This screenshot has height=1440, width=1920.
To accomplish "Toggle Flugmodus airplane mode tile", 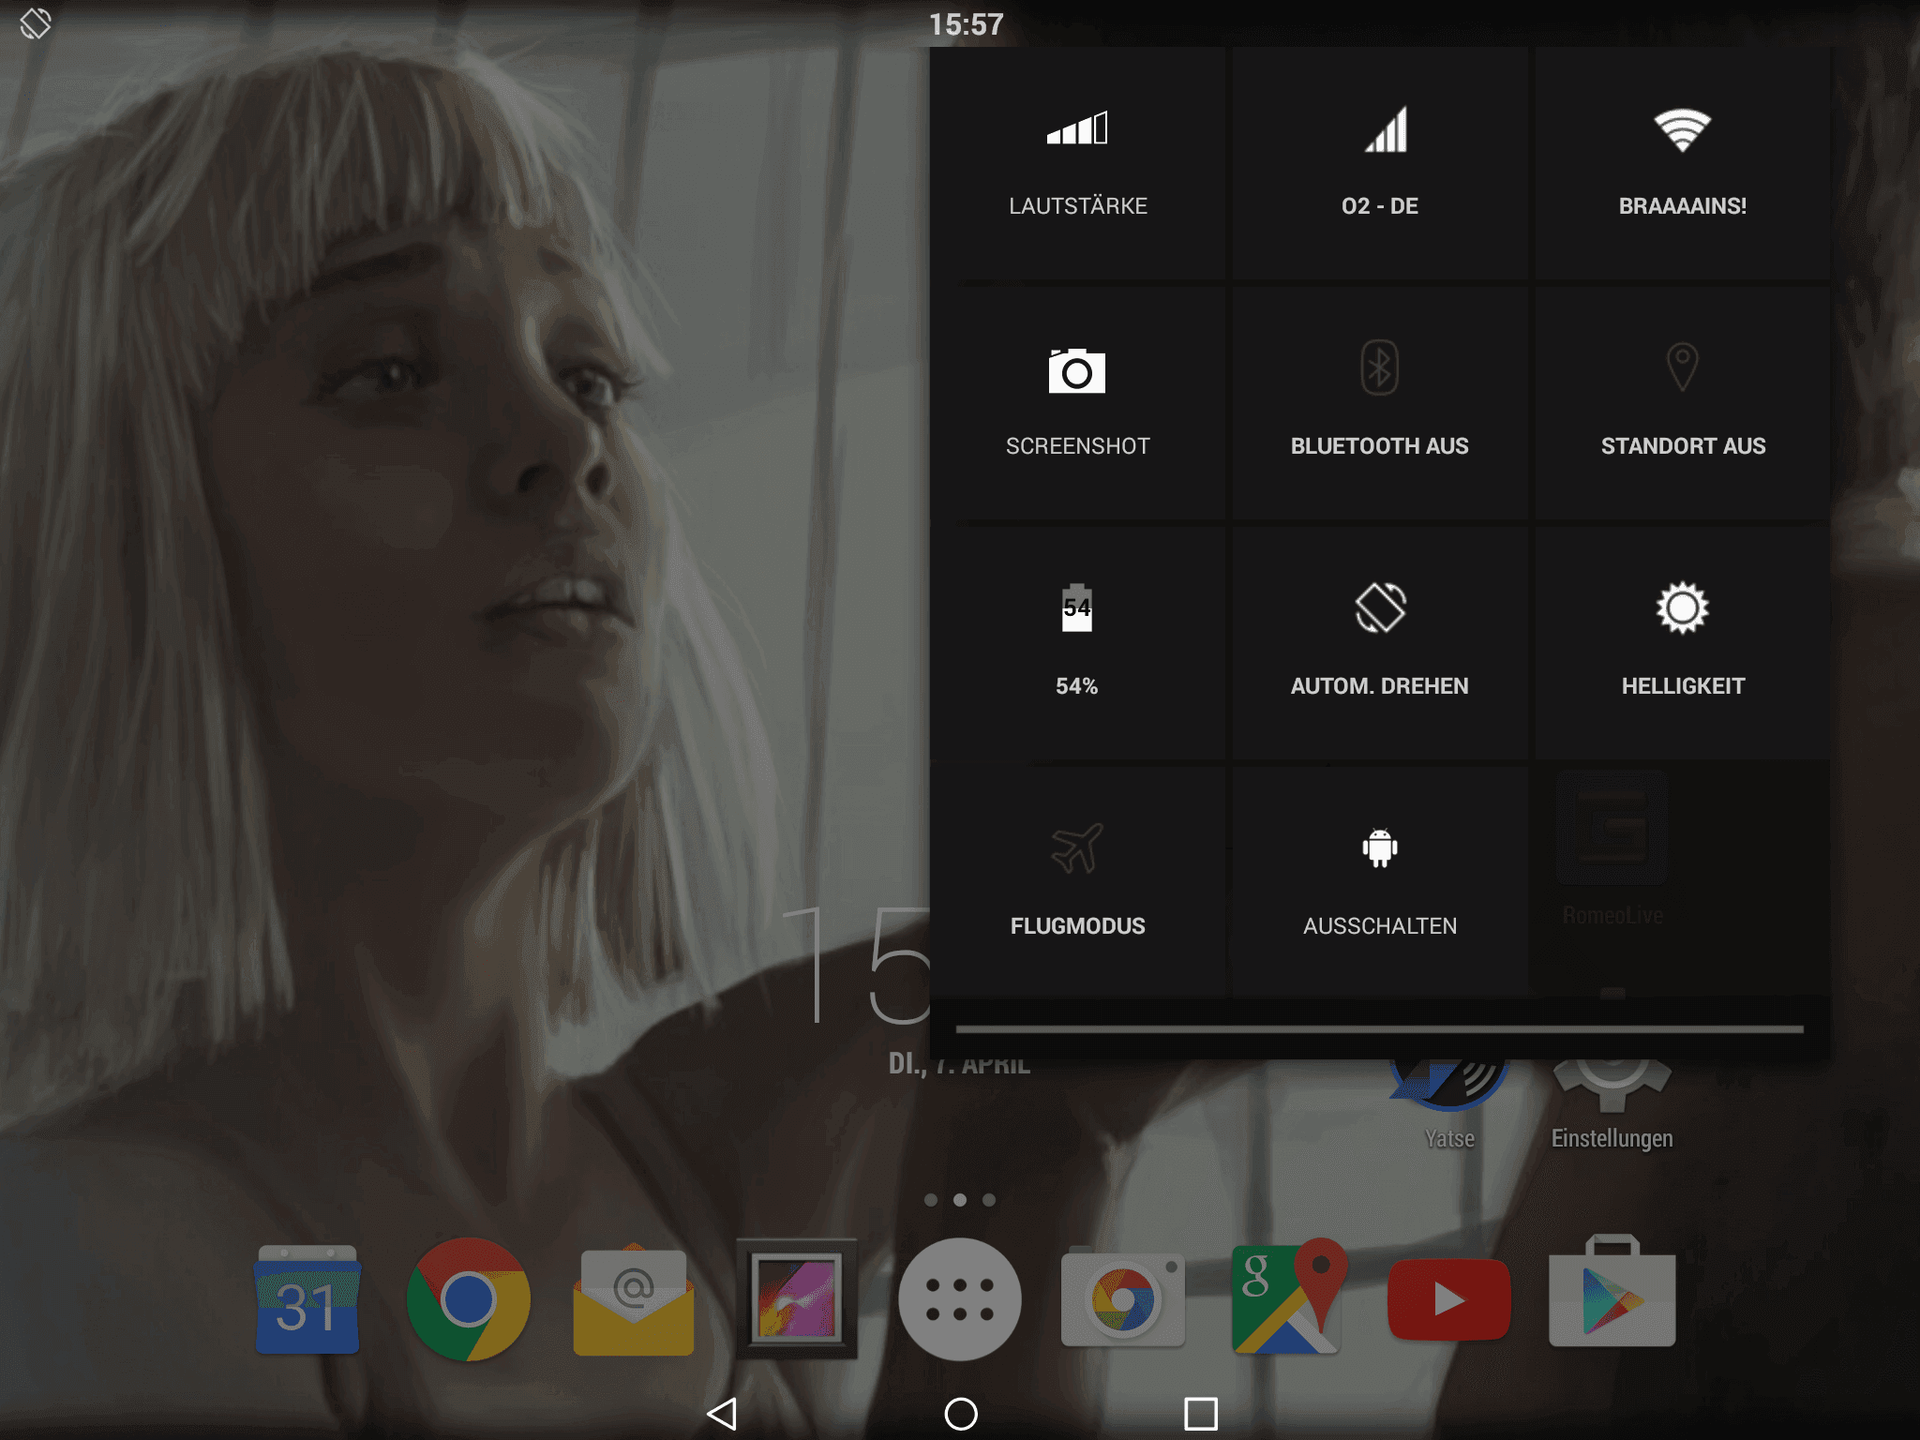I will tap(1077, 883).
